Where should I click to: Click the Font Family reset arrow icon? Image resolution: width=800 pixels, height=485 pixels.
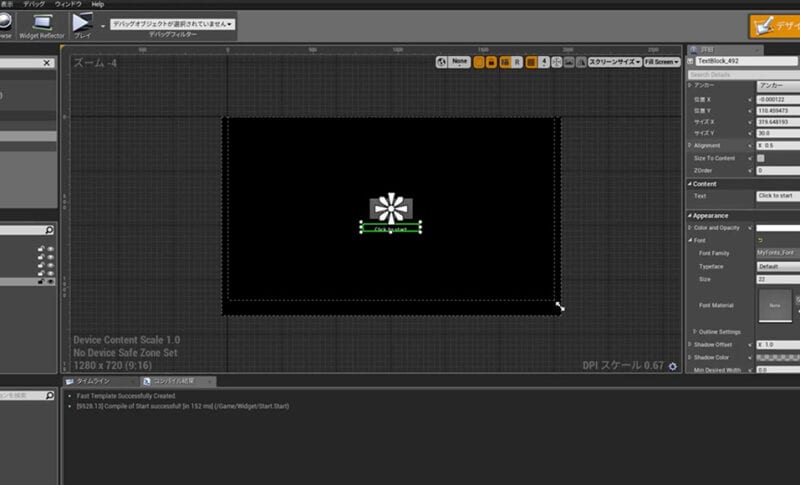760,241
